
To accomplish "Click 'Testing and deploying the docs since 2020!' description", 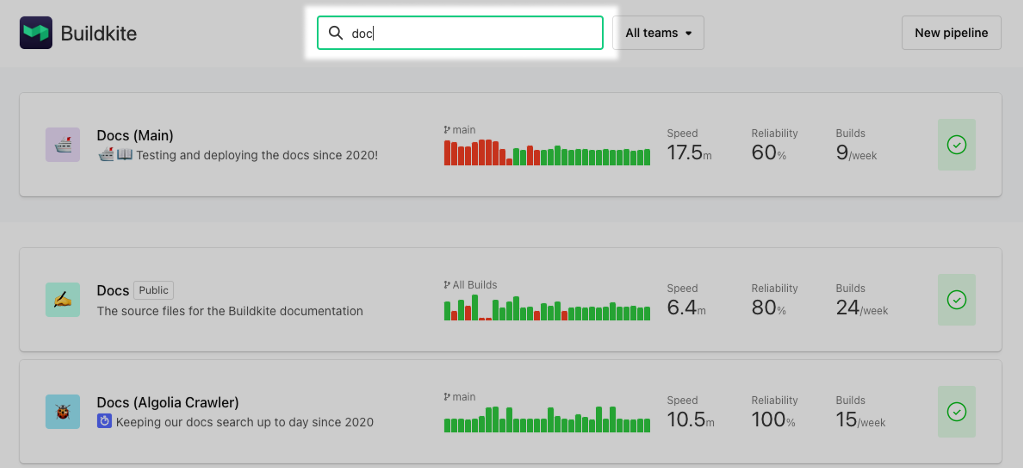I will (x=256, y=156).
